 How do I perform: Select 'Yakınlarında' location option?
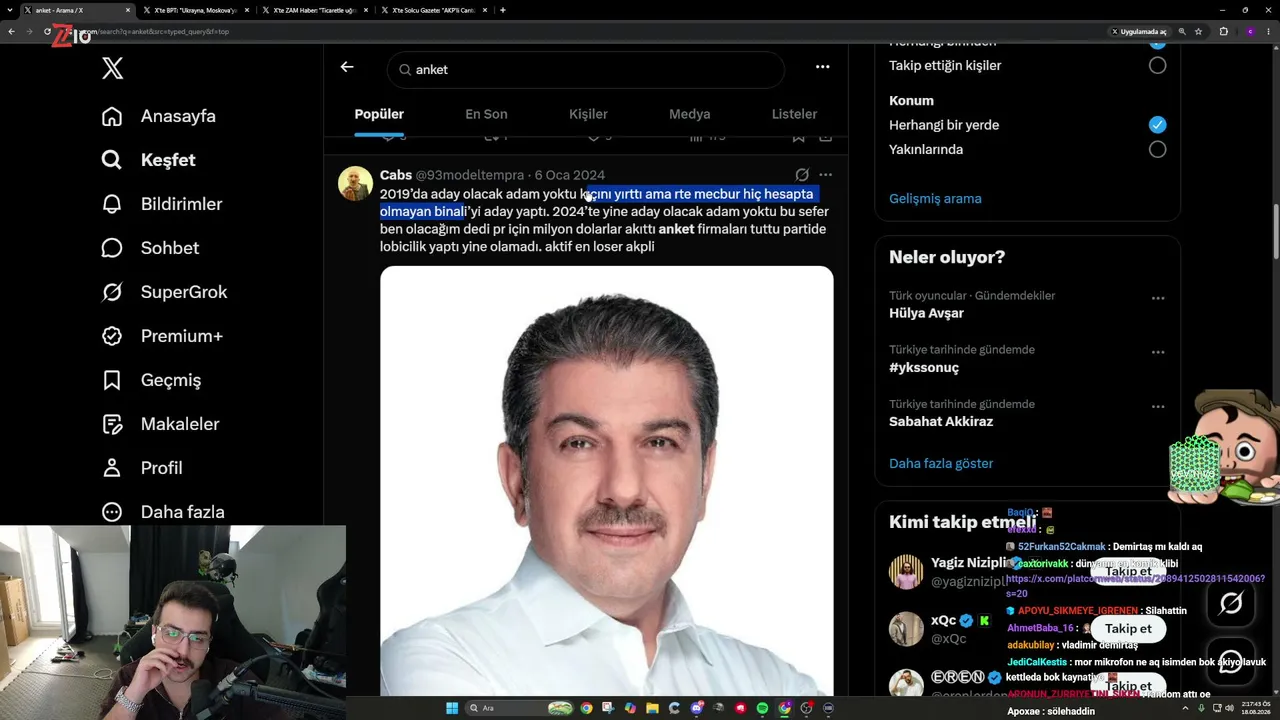tap(1157, 149)
